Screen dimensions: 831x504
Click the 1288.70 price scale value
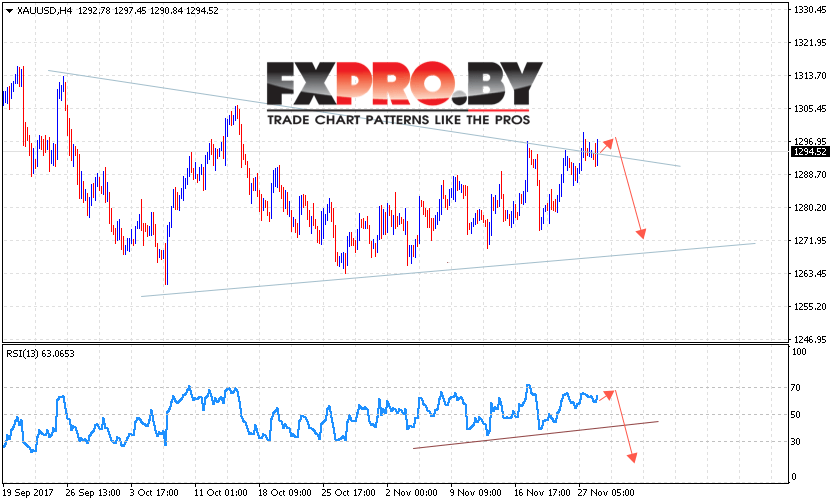tap(810, 174)
